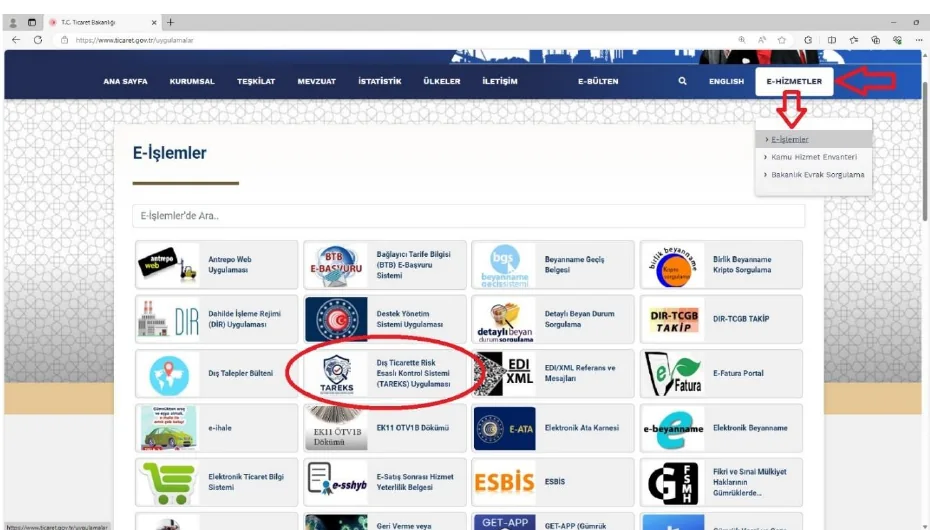Open the e-ihale car image

(x=168, y=428)
